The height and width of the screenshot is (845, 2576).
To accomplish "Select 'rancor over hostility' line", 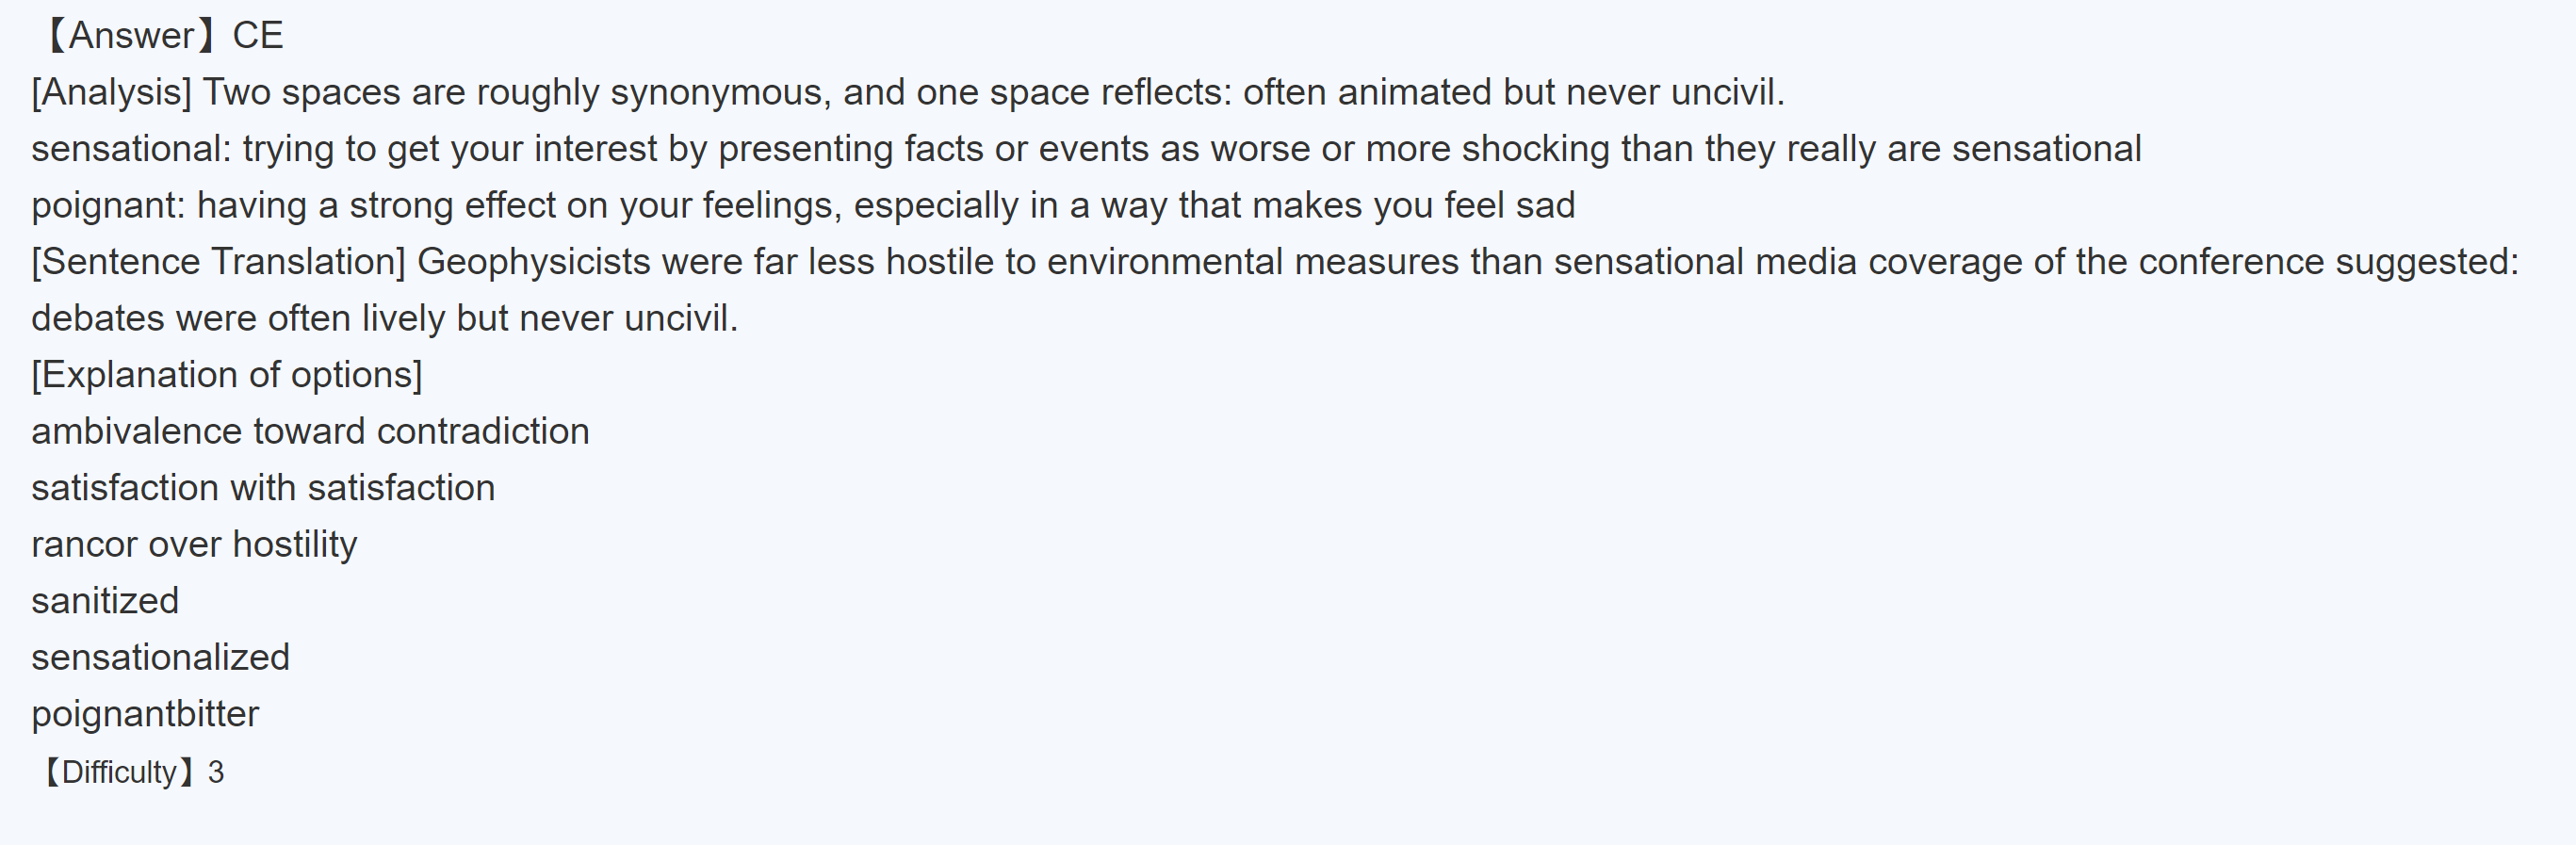I will point(194,544).
